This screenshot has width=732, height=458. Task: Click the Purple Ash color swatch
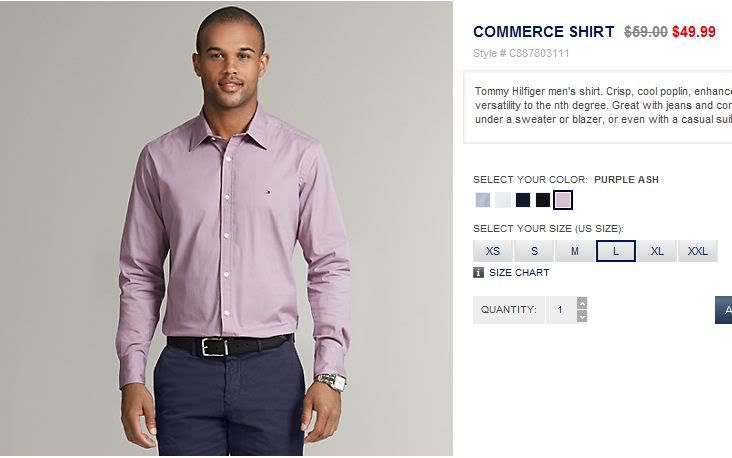(x=563, y=200)
